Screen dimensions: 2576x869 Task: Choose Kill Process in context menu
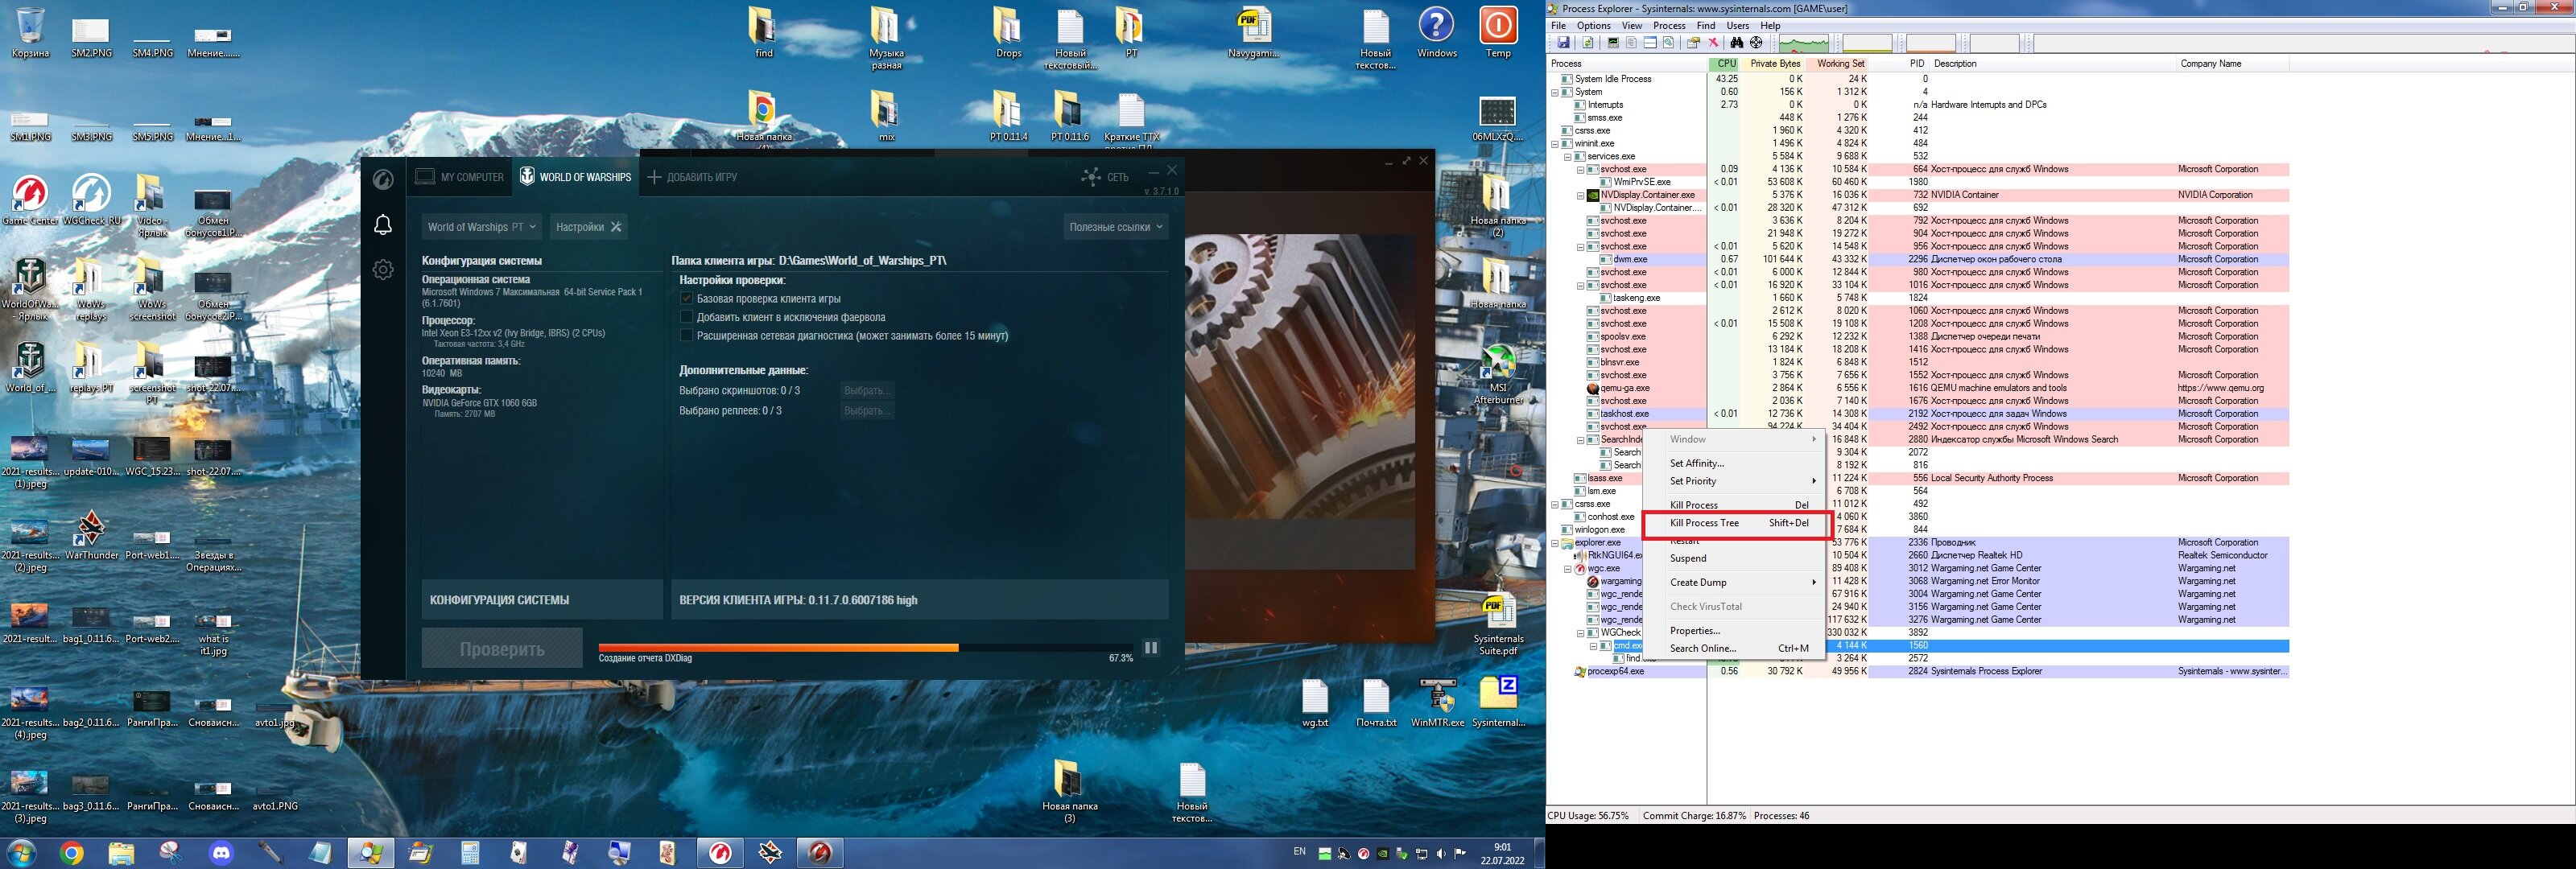coord(1737,505)
